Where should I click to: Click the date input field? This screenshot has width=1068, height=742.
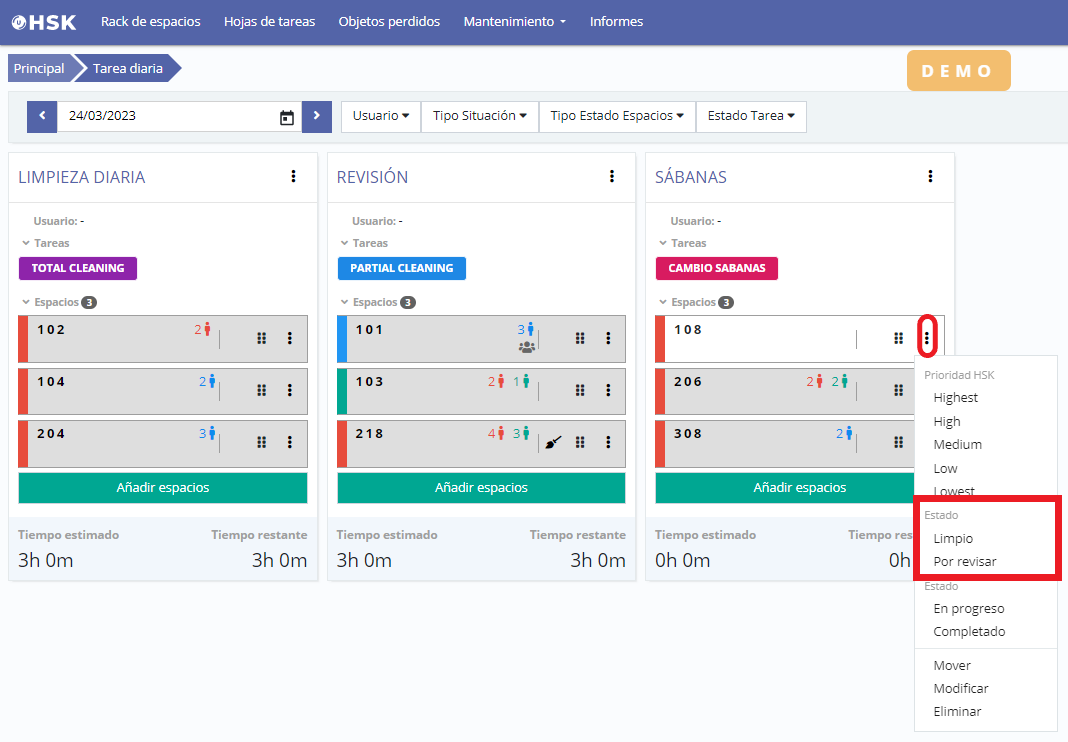pos(165,116)
